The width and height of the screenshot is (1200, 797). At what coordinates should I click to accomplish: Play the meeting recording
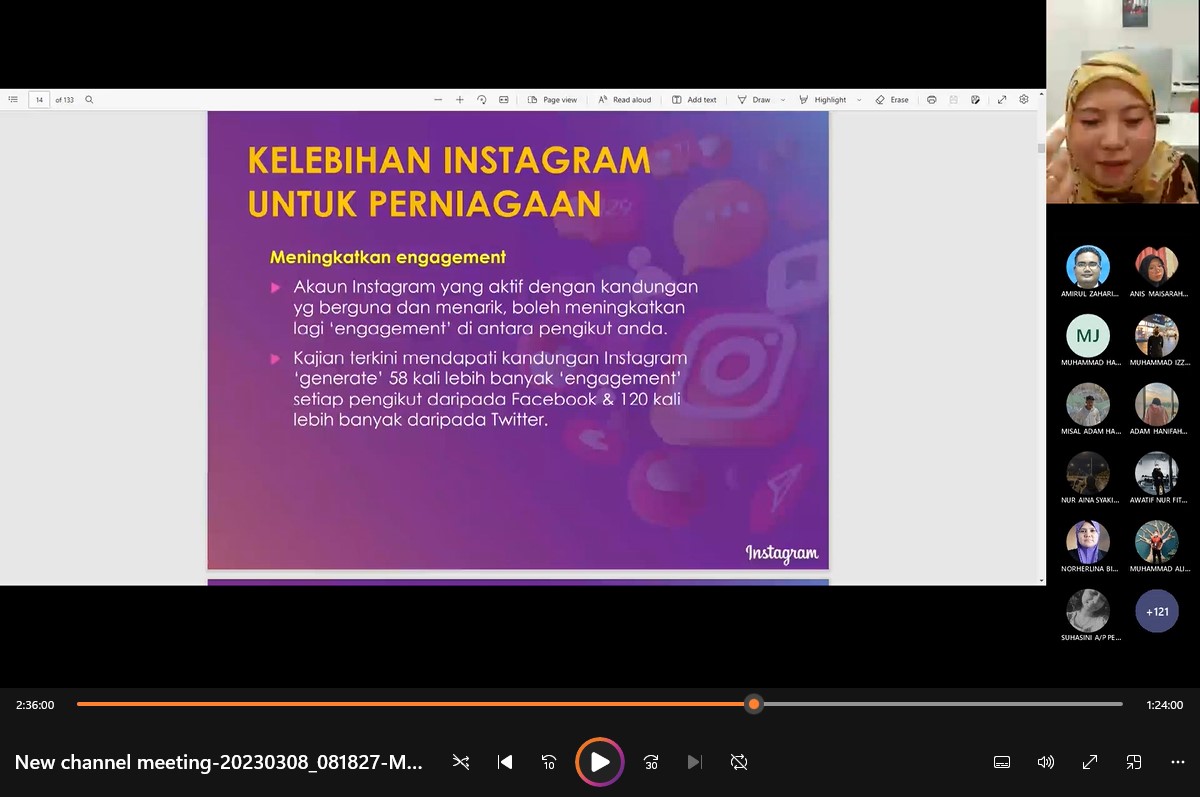(x=600, y=762)
